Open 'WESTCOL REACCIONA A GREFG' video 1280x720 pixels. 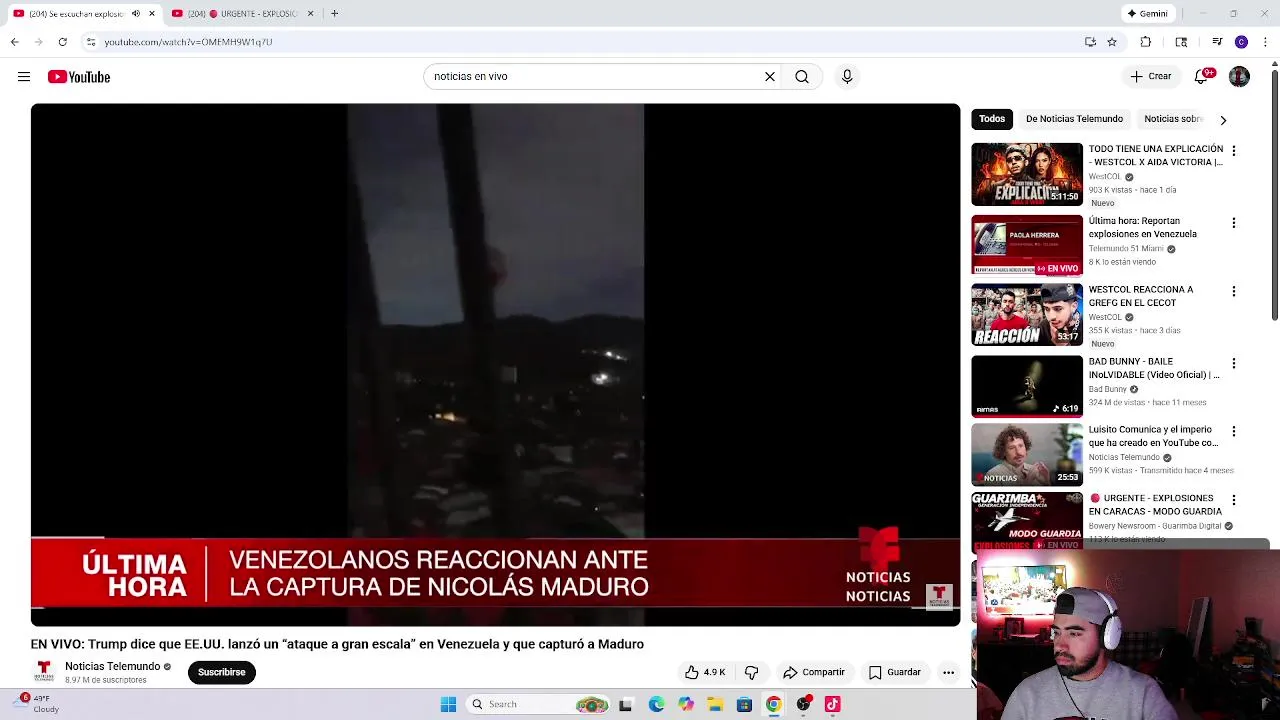click(1141, 296)
